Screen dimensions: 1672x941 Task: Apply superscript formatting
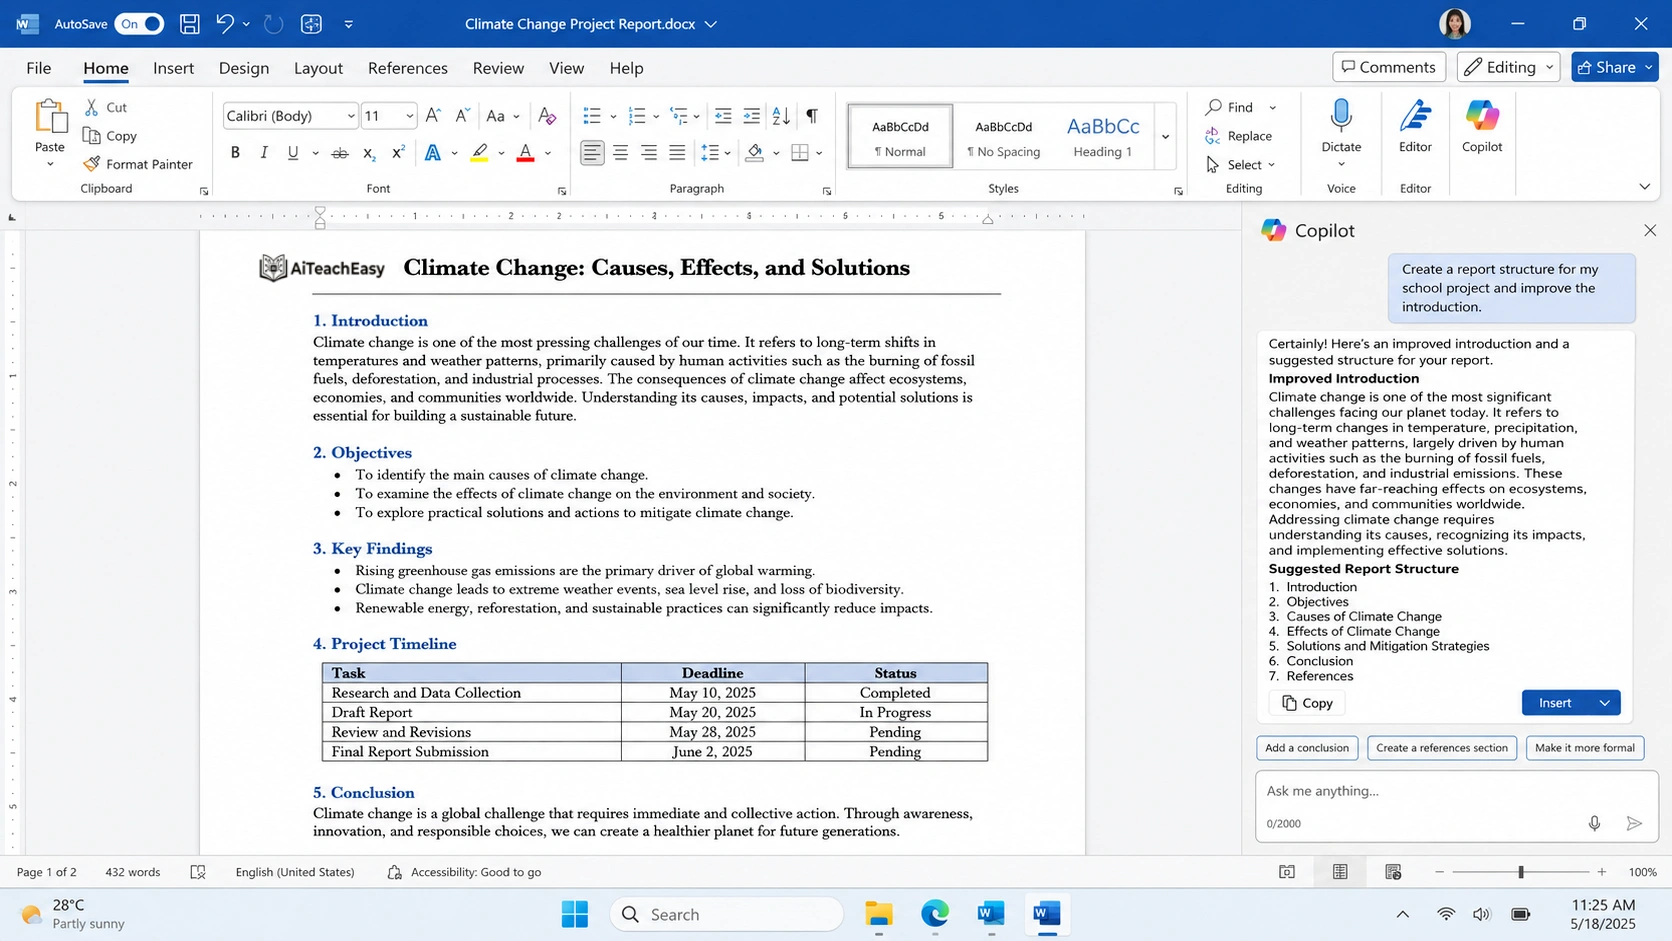click(398, 153)
